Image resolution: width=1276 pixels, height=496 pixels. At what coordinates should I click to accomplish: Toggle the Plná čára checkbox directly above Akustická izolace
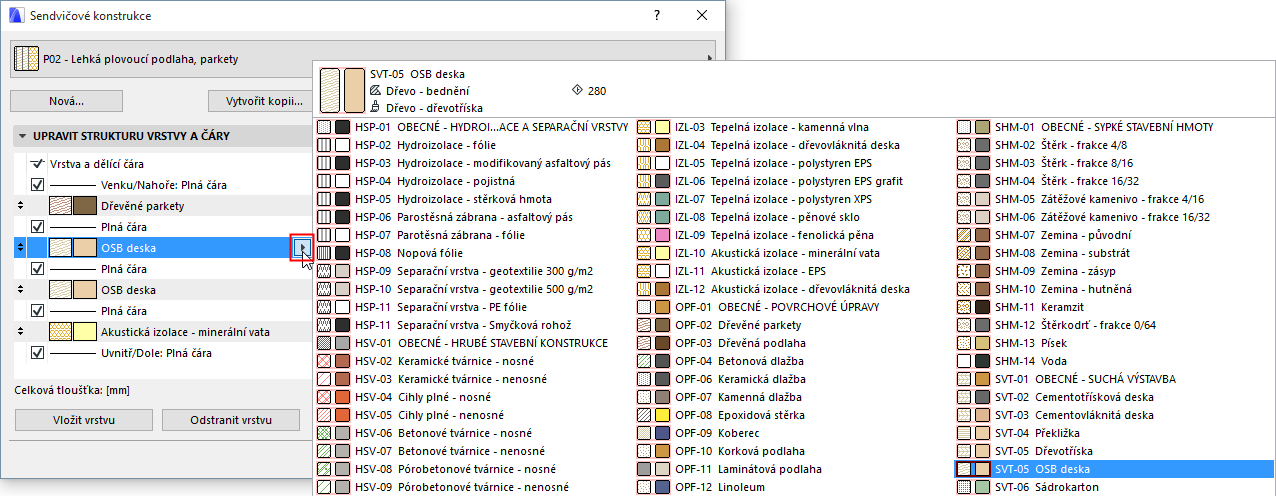pos(37,311)
